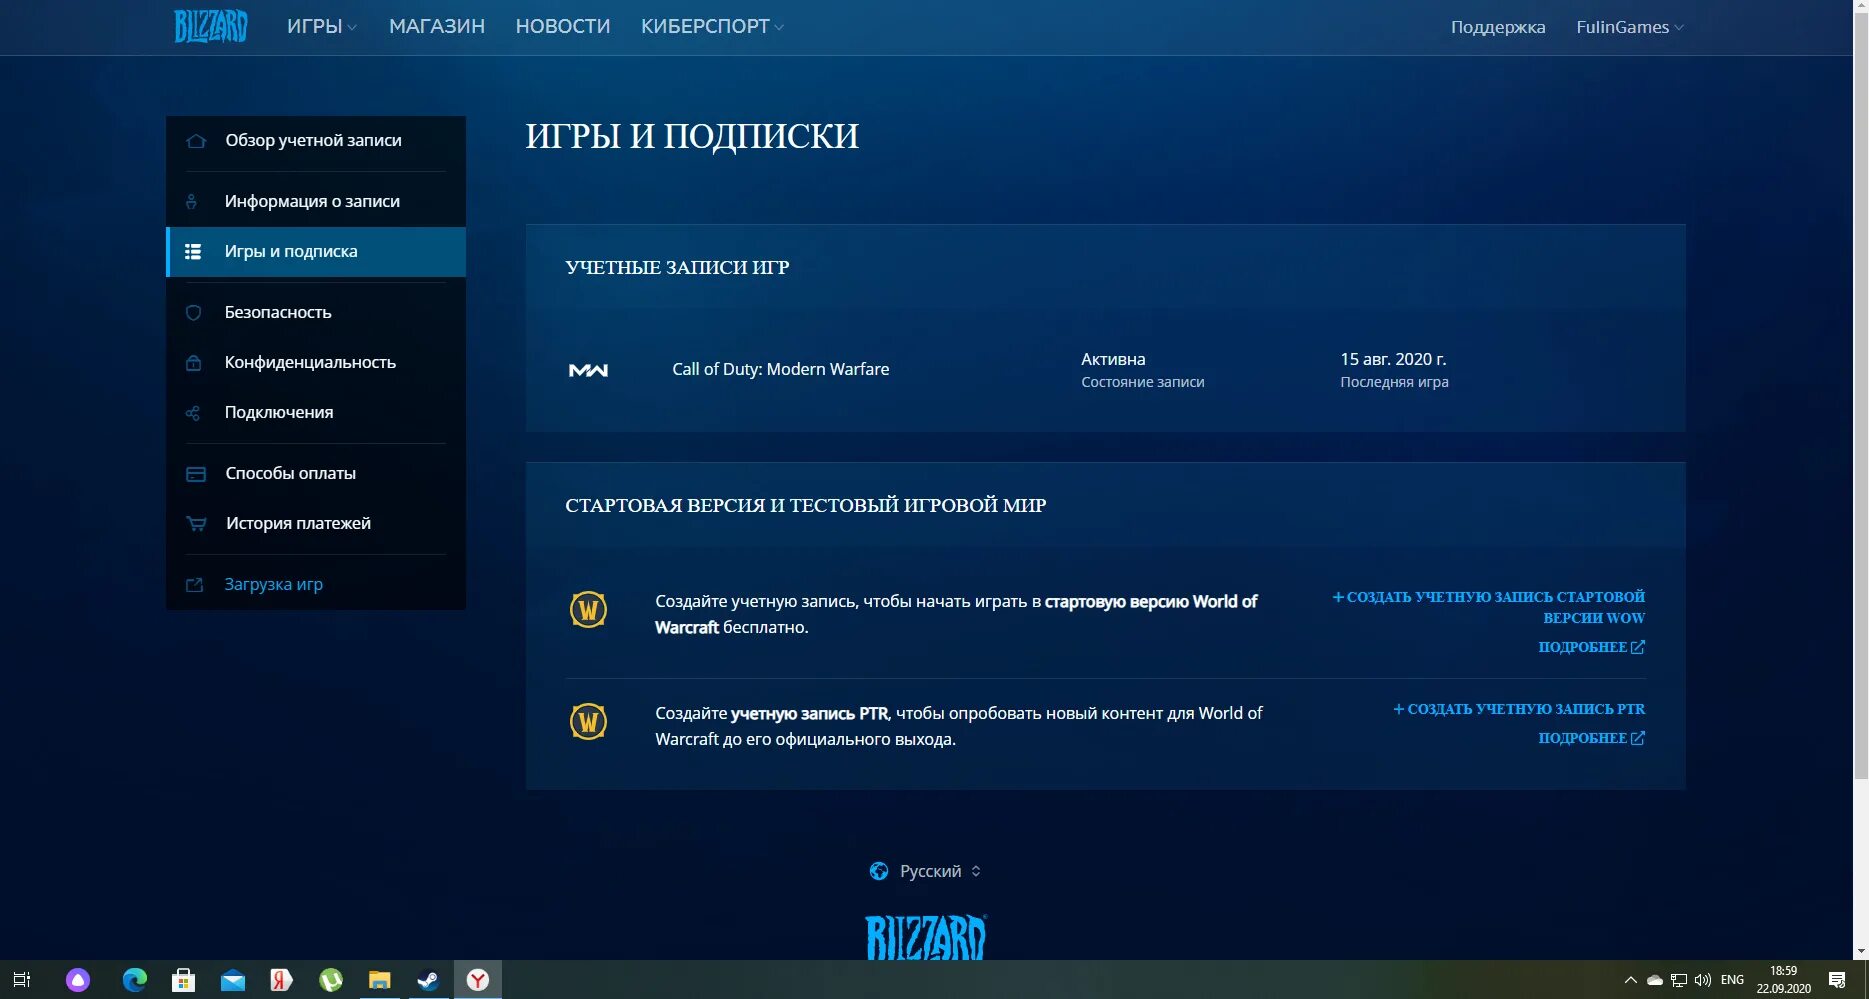The width and height of the screenshot is (1869, 999).
Task: Click the Blizzard footer logo
Action: point(926,938)
